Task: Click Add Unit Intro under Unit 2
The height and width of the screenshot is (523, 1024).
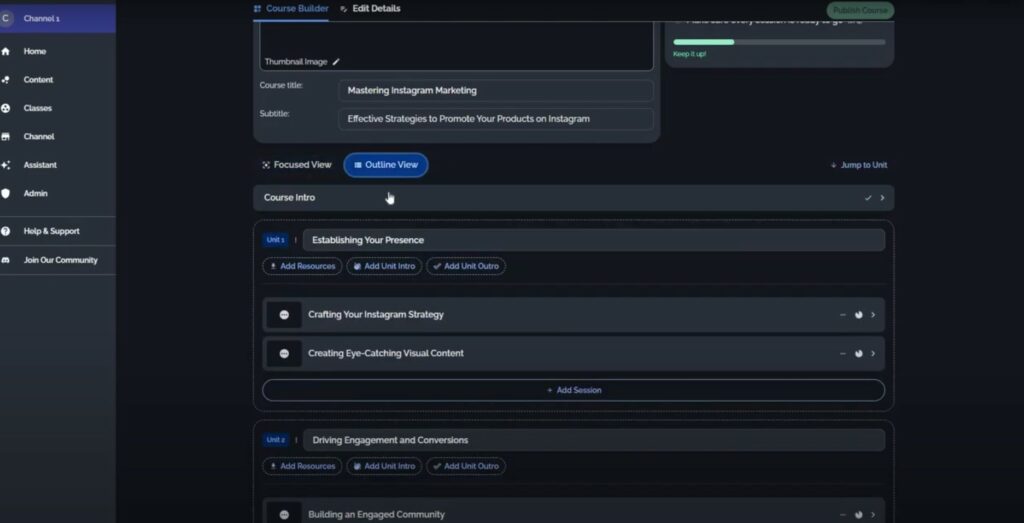Action: (x=384, y=466)
